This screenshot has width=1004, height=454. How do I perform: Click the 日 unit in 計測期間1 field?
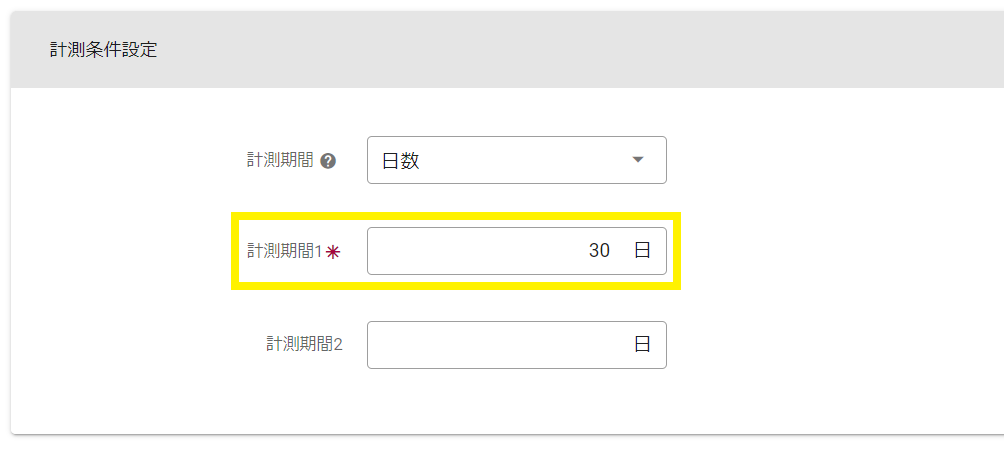(x=642, y=251)
